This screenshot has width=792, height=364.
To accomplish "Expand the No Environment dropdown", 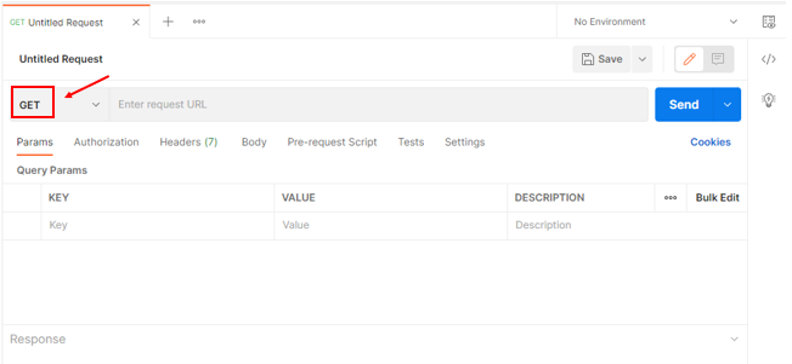I will [x=655, y=22].
